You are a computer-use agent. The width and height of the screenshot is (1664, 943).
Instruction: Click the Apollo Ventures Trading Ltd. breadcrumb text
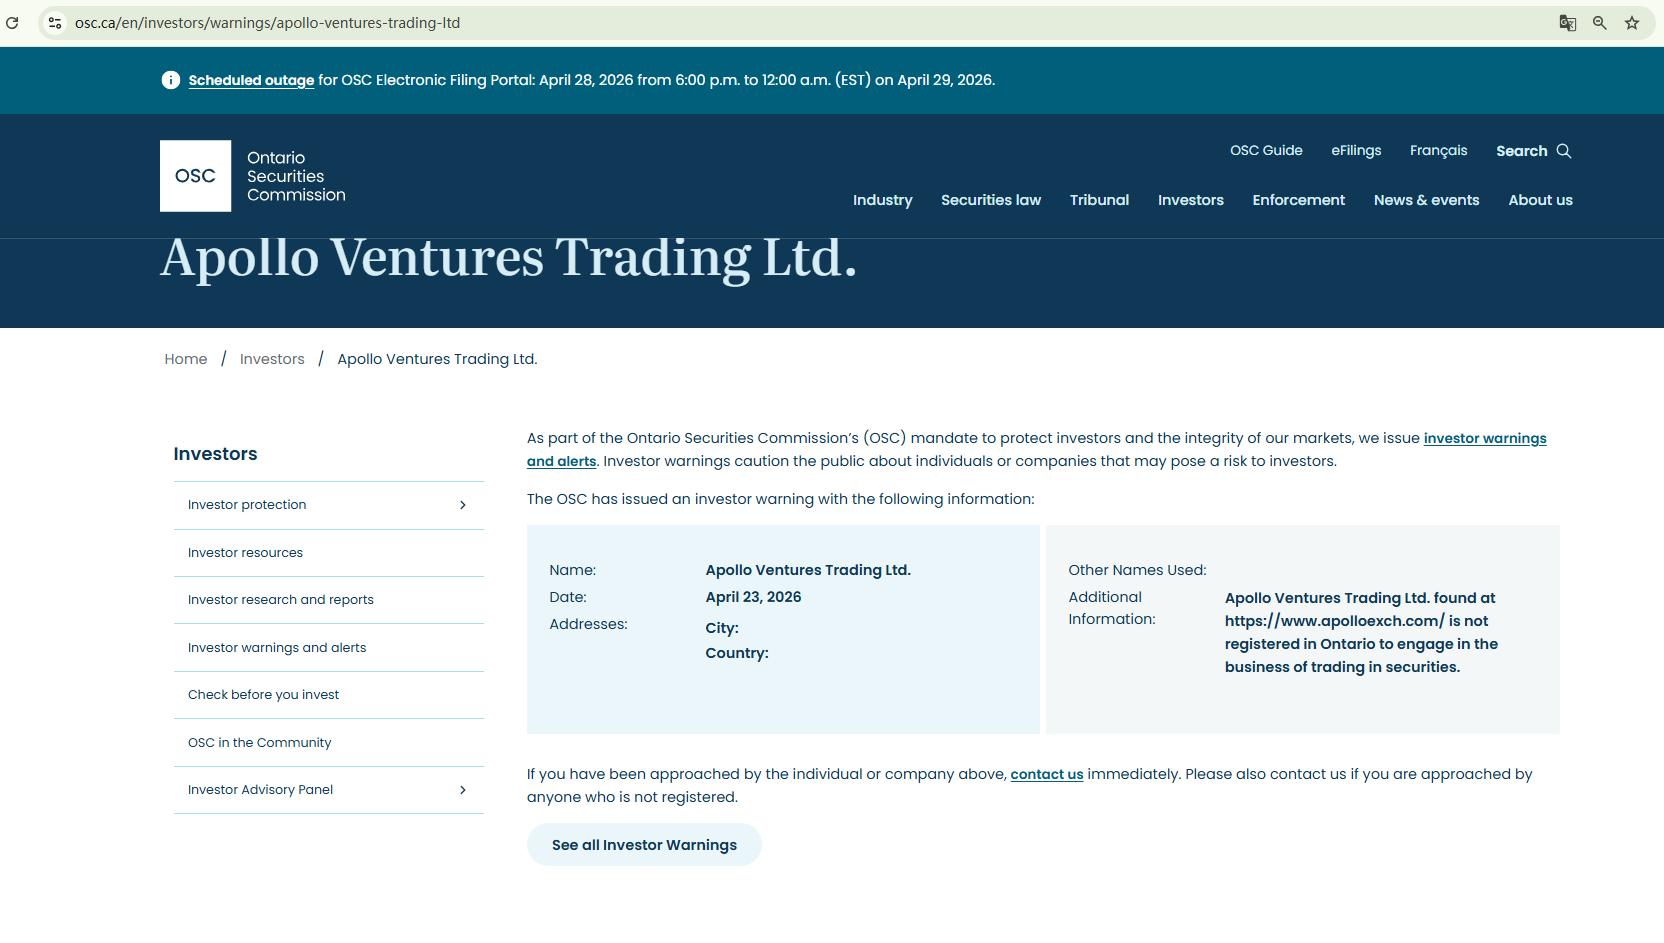pyautogui.click(x=437, y=359)
